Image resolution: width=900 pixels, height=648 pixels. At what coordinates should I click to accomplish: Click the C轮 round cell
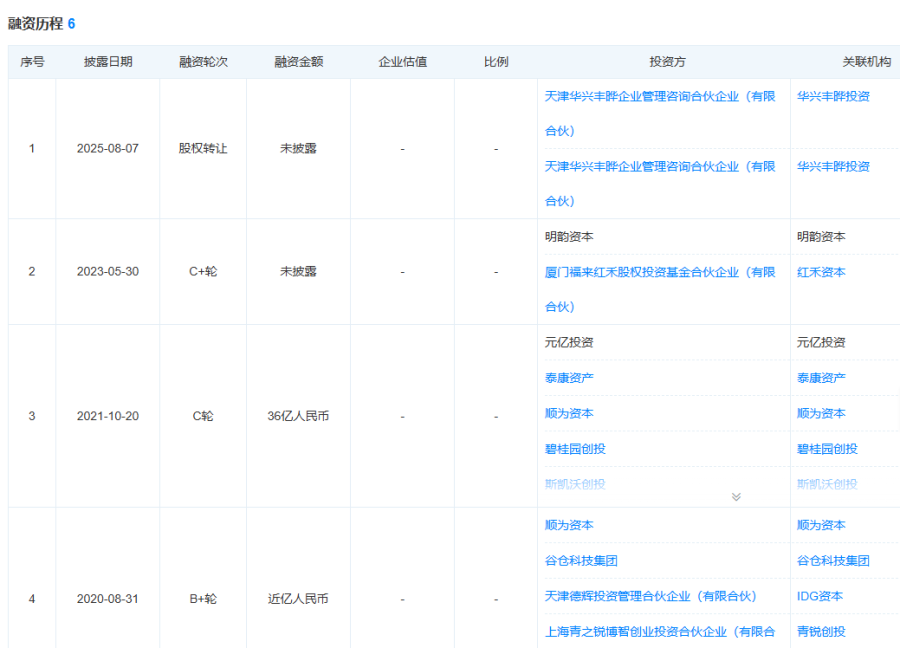[x=203, y=416]
